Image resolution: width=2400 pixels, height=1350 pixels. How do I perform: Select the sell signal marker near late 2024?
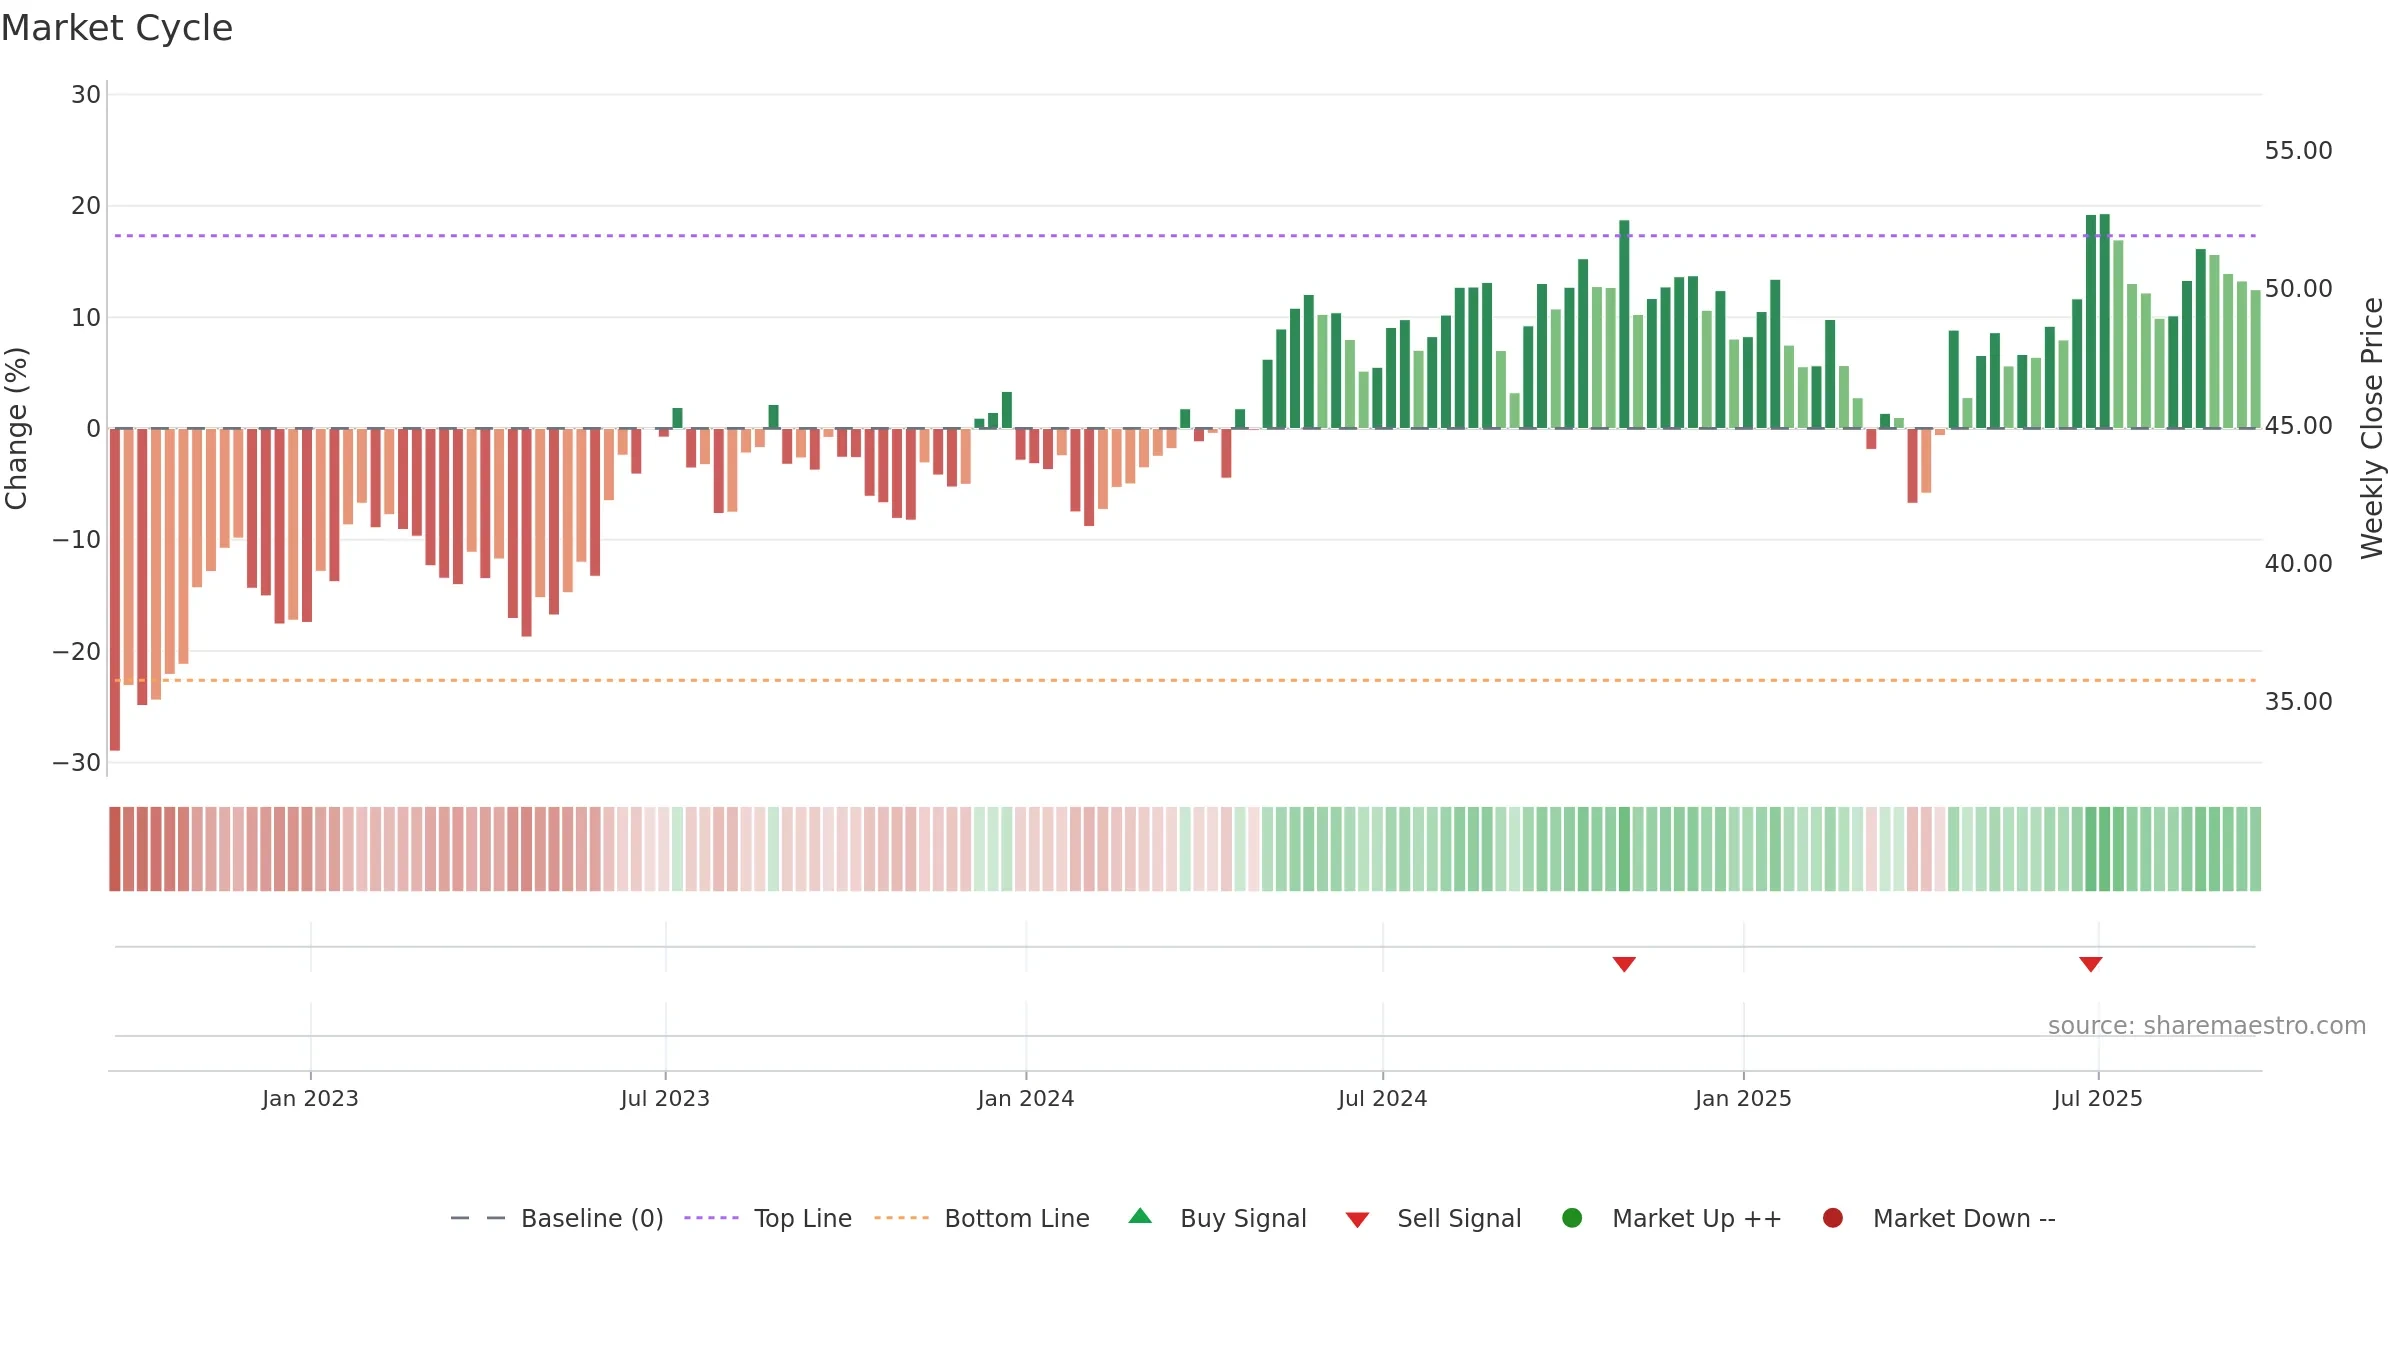[1624, 964]
